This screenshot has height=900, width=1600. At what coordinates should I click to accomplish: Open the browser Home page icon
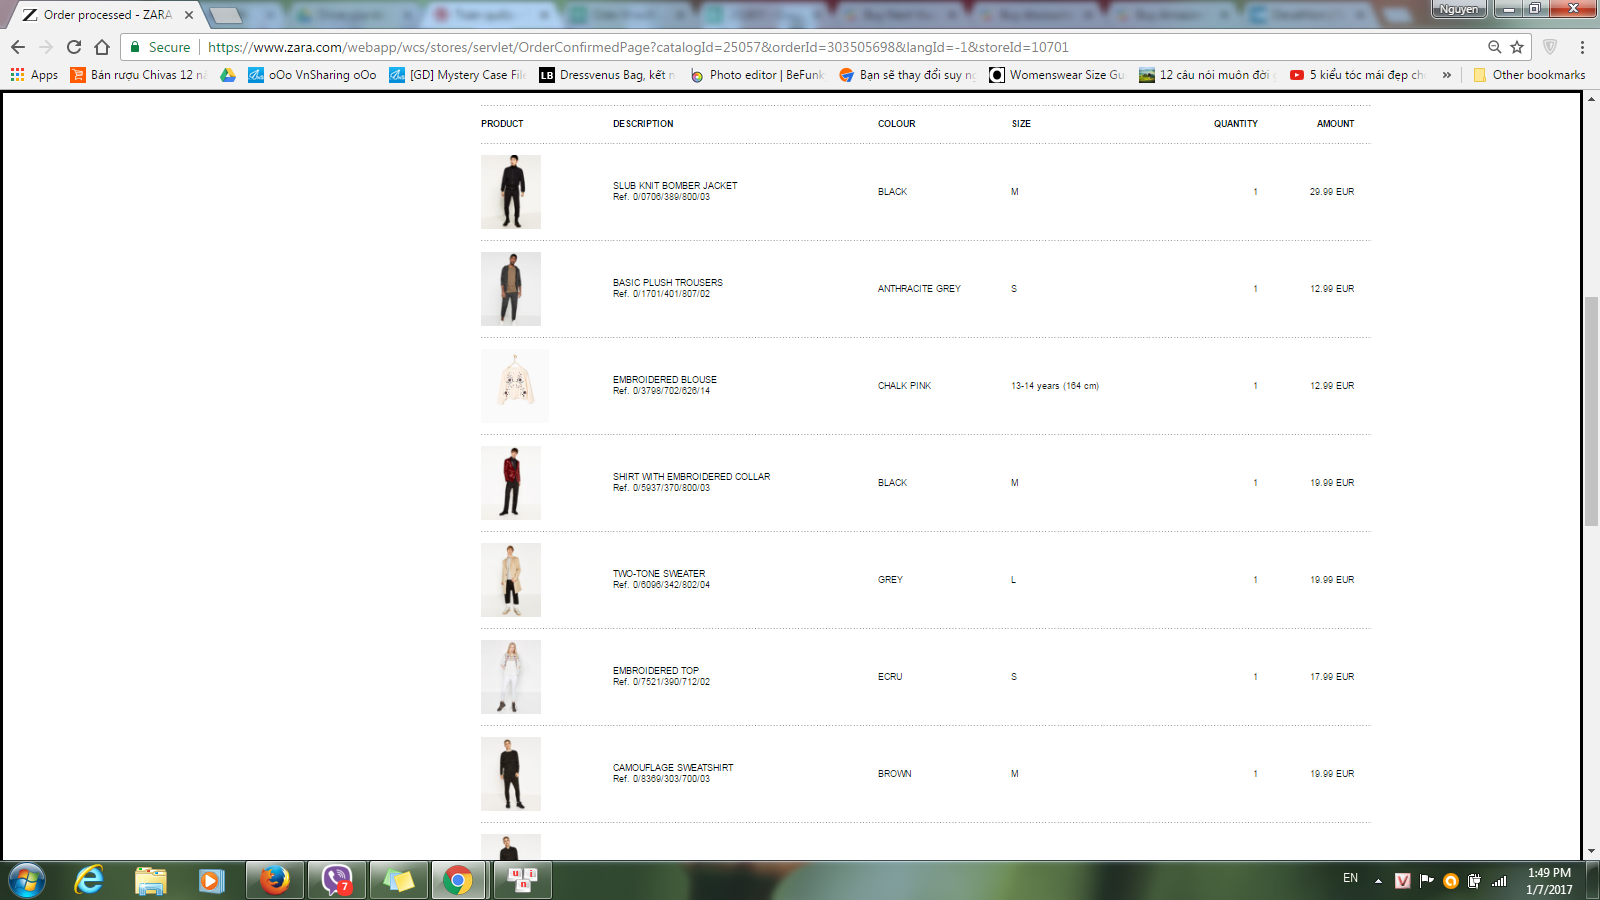[102, 47]
